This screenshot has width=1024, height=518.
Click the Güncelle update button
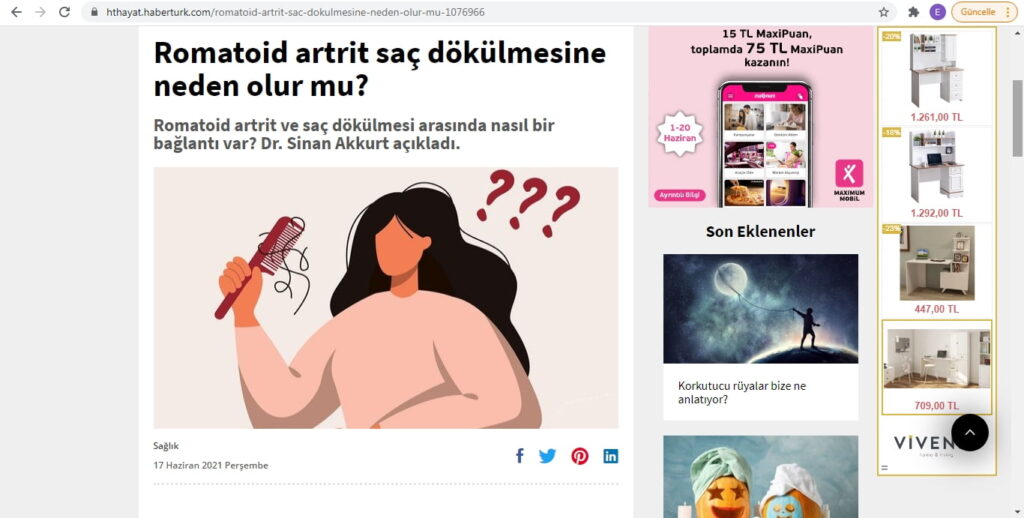coord(984,12)
